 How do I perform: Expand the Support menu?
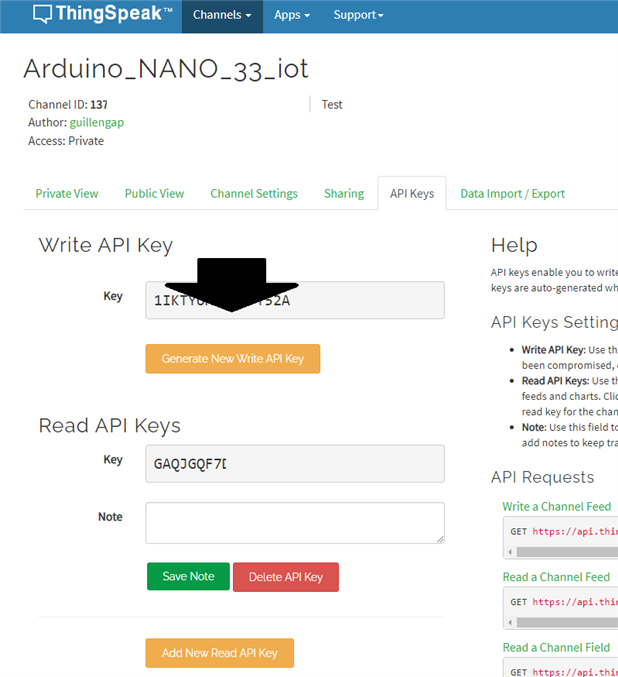coord(358,16)
